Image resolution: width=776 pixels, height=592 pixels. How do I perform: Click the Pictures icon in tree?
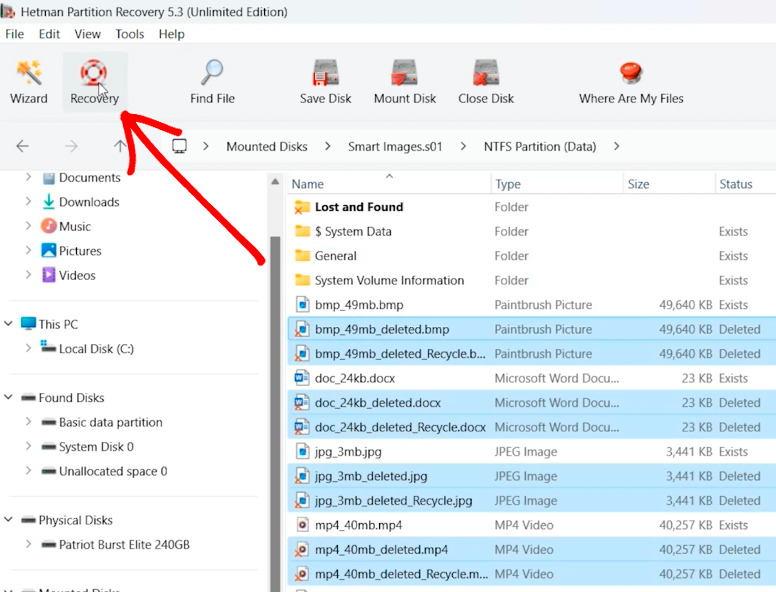[48, 250]
